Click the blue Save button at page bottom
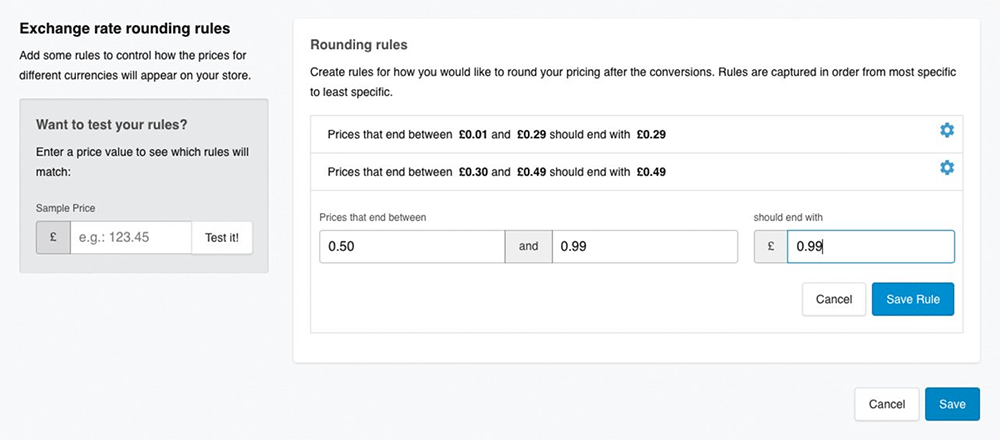 pos(952,404)
